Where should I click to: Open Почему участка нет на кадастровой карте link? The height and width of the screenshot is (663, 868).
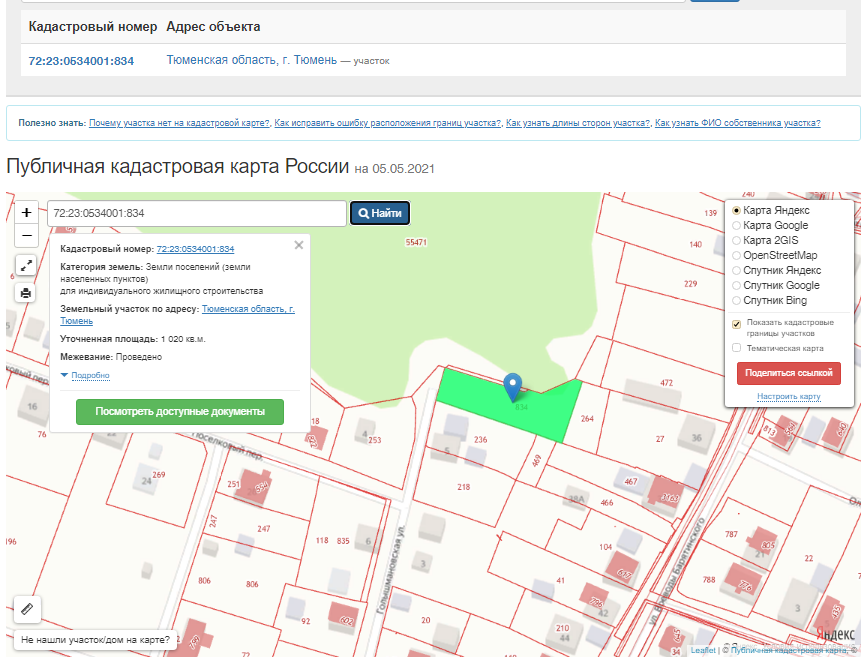[x=179, y=123]
